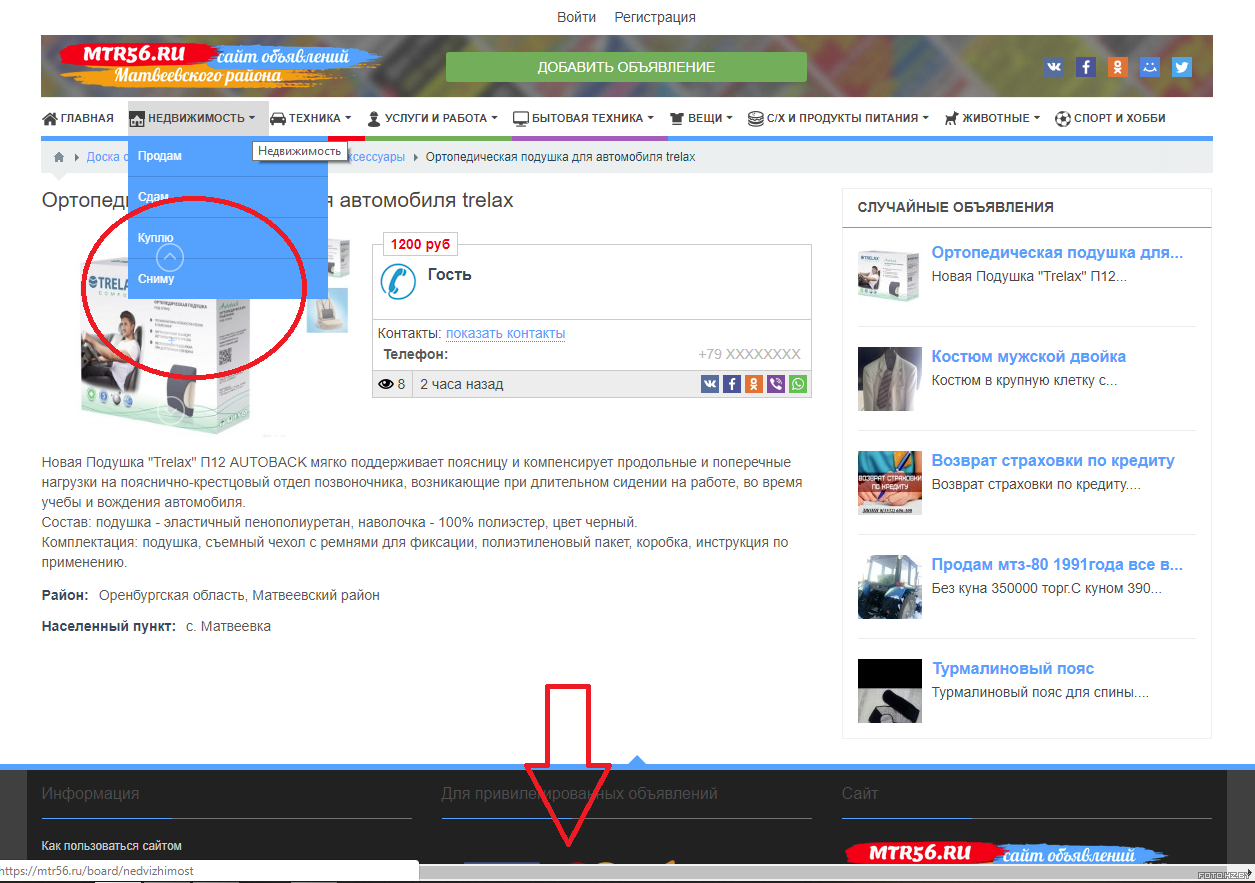Expand the Техника dropdown menu

coord(311,118)
